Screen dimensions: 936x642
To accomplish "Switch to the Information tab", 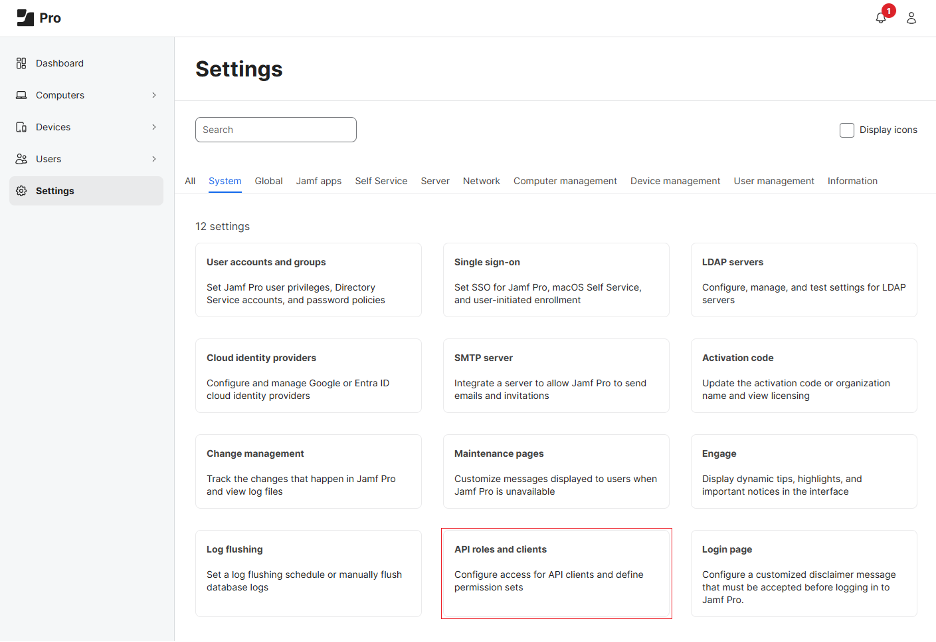I will tap(852, 181).
